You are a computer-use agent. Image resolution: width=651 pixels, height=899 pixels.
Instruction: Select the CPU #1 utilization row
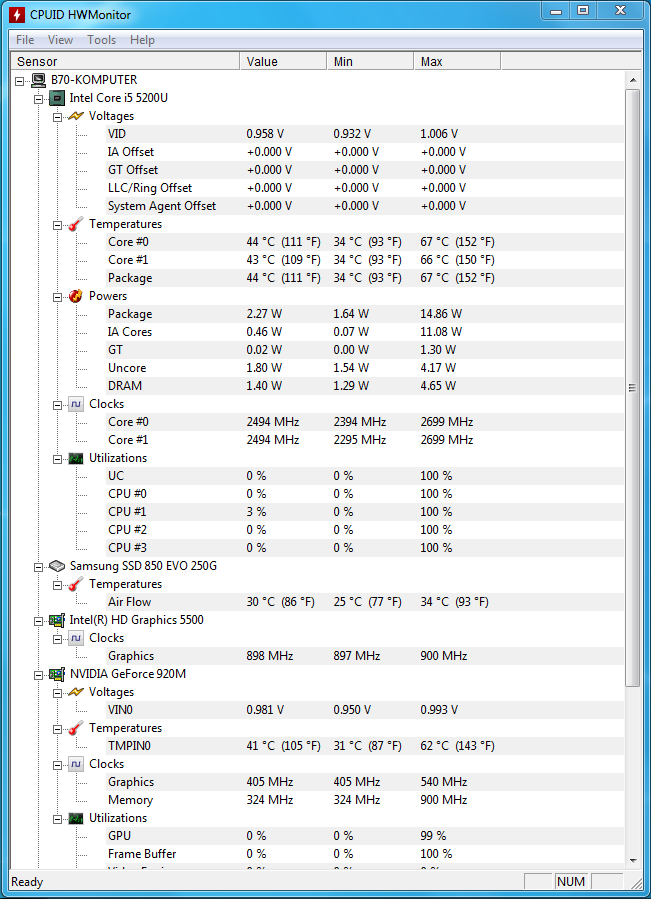365,512
